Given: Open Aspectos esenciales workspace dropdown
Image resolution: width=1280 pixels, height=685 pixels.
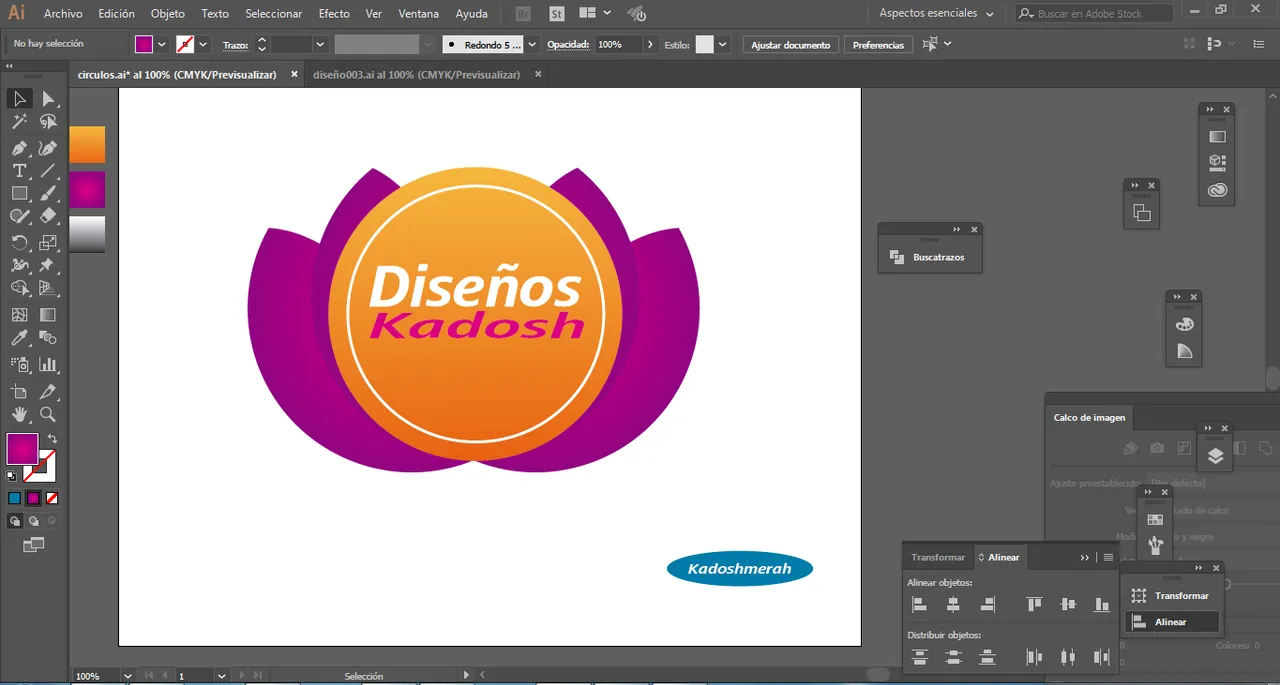Looking at the screenshot, I should (x=936, y=13).
